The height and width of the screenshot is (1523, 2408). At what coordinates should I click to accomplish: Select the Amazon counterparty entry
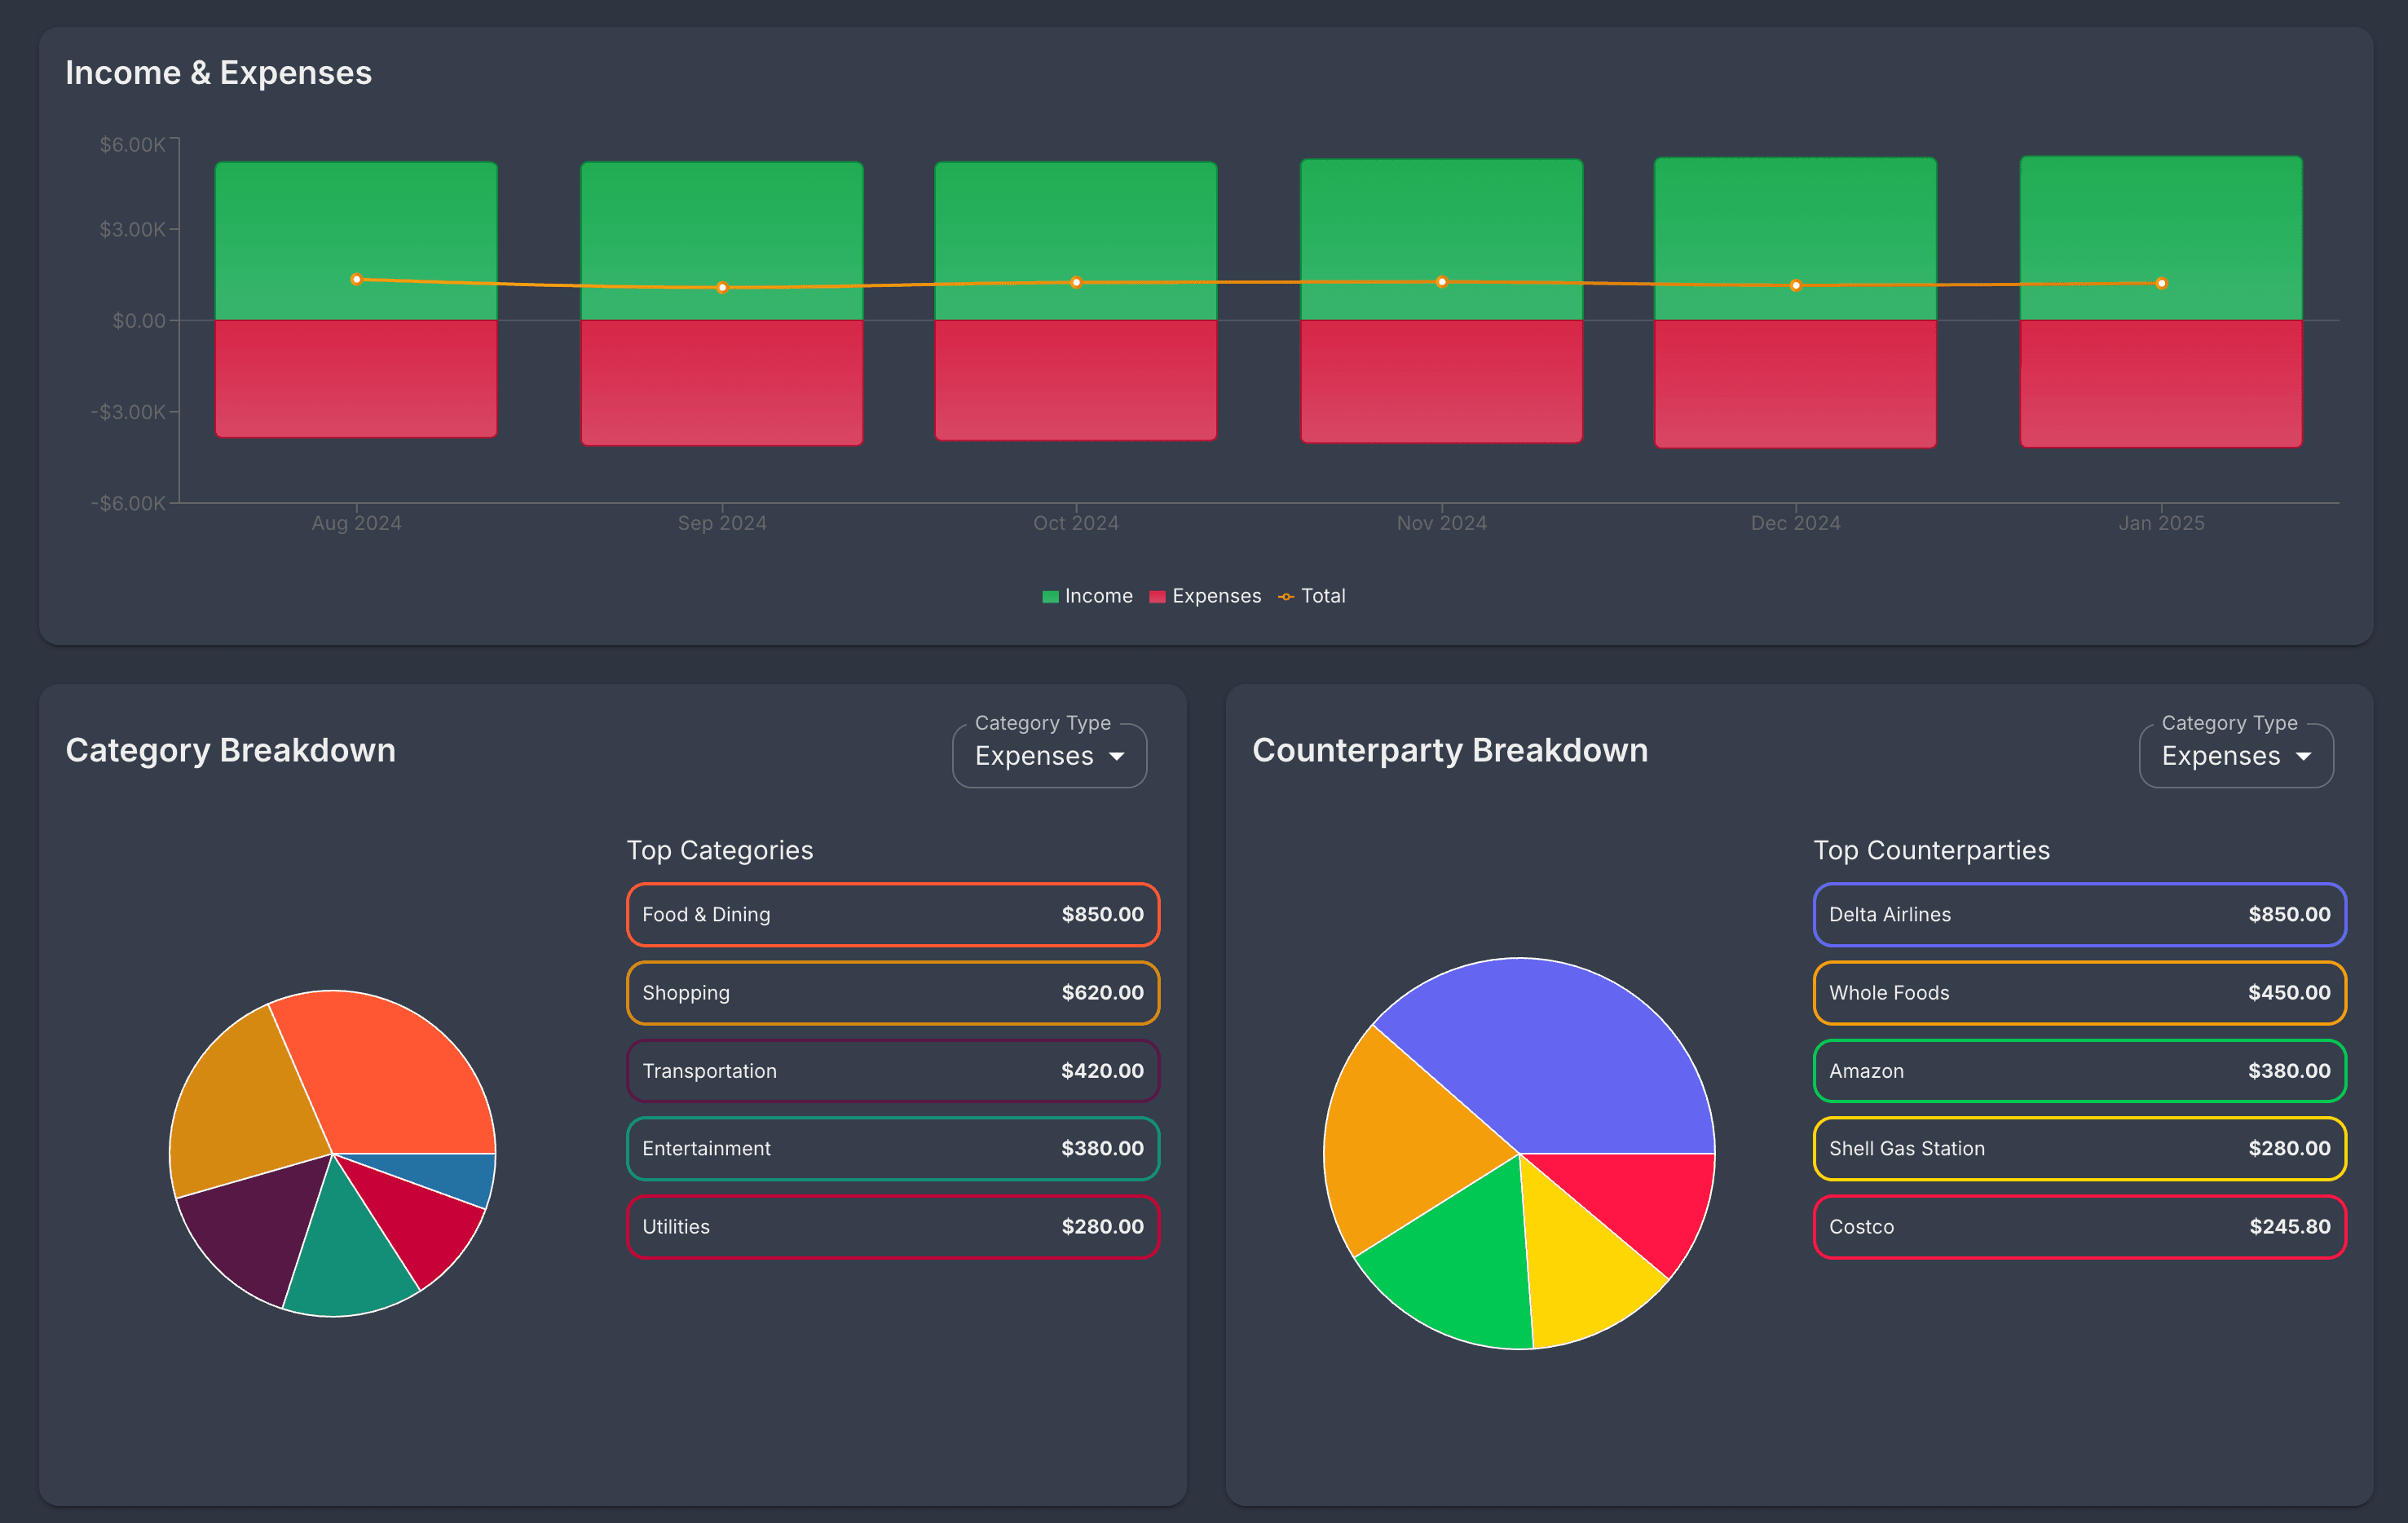click(x=2079, y=1070)
